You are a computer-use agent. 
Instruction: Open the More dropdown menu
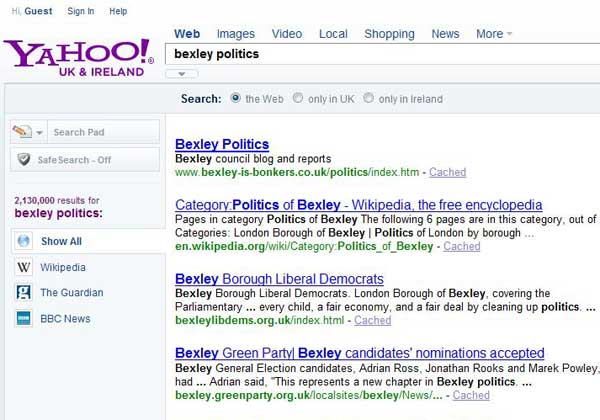point(494,34)
